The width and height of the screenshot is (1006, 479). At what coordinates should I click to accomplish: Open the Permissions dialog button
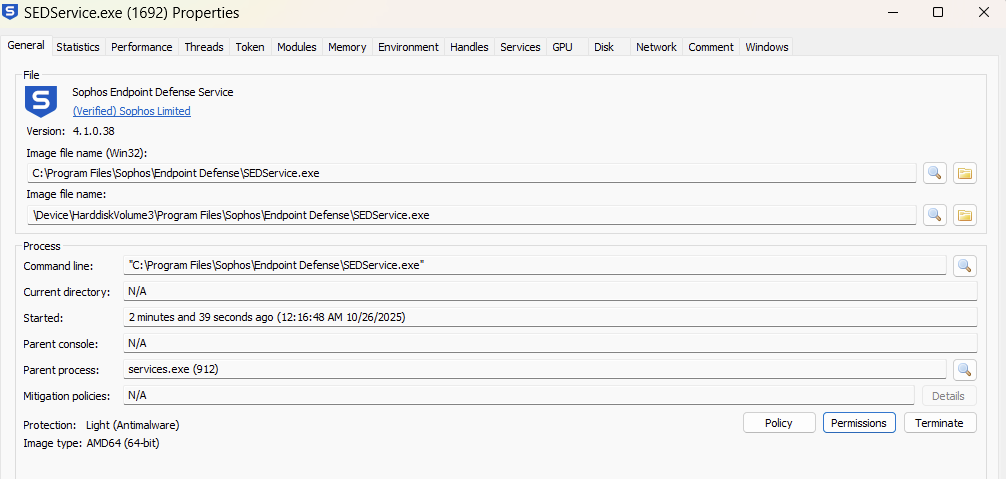click(859, 423)
